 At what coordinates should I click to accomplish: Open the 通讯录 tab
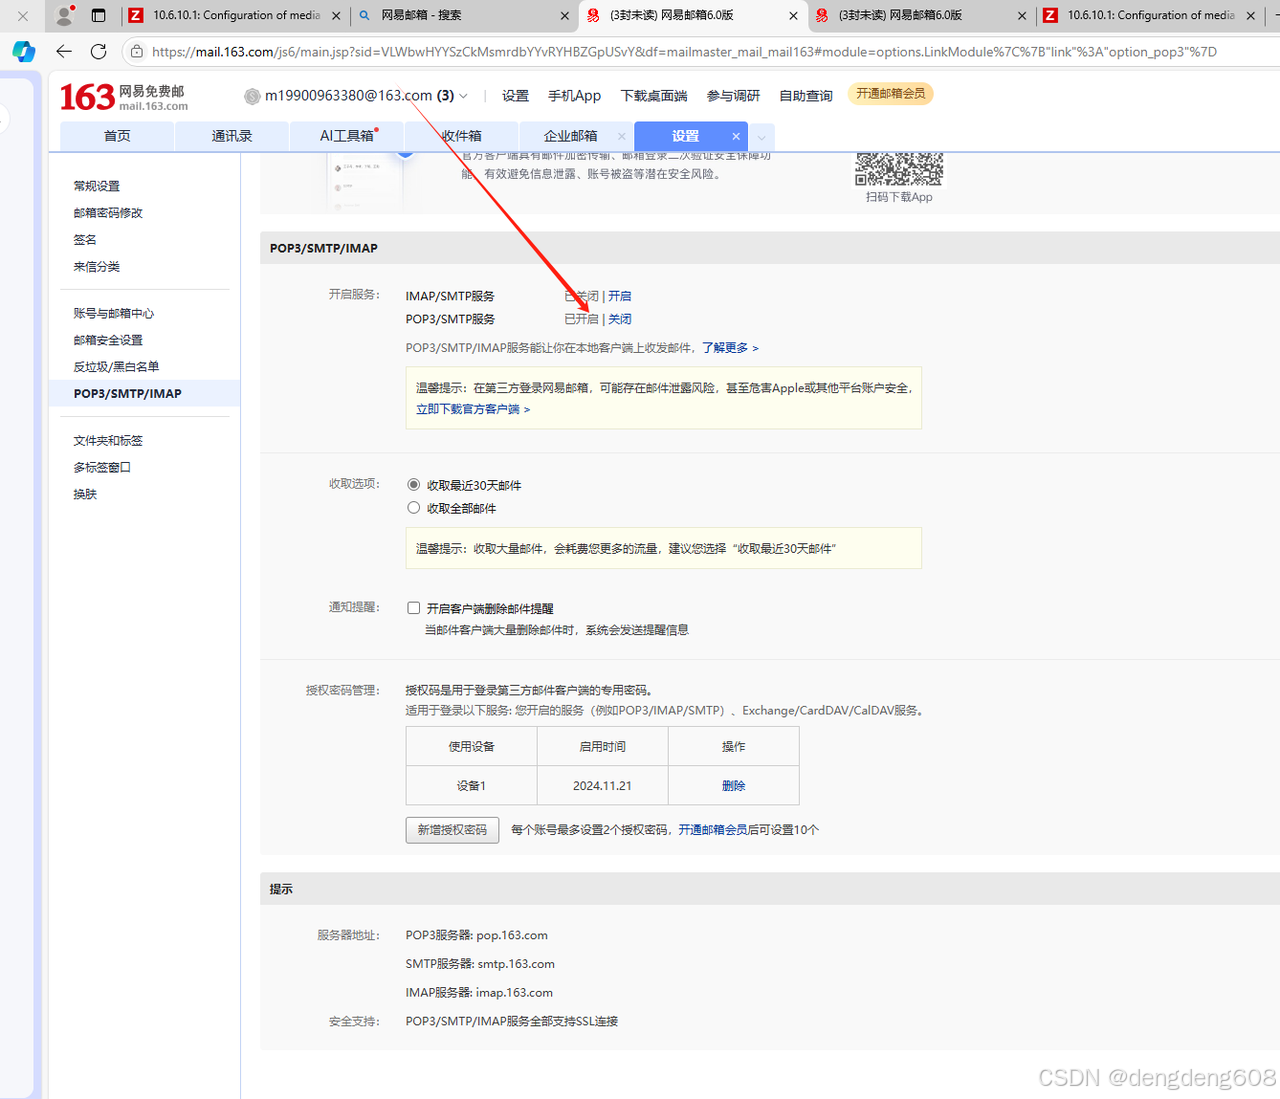232,136
